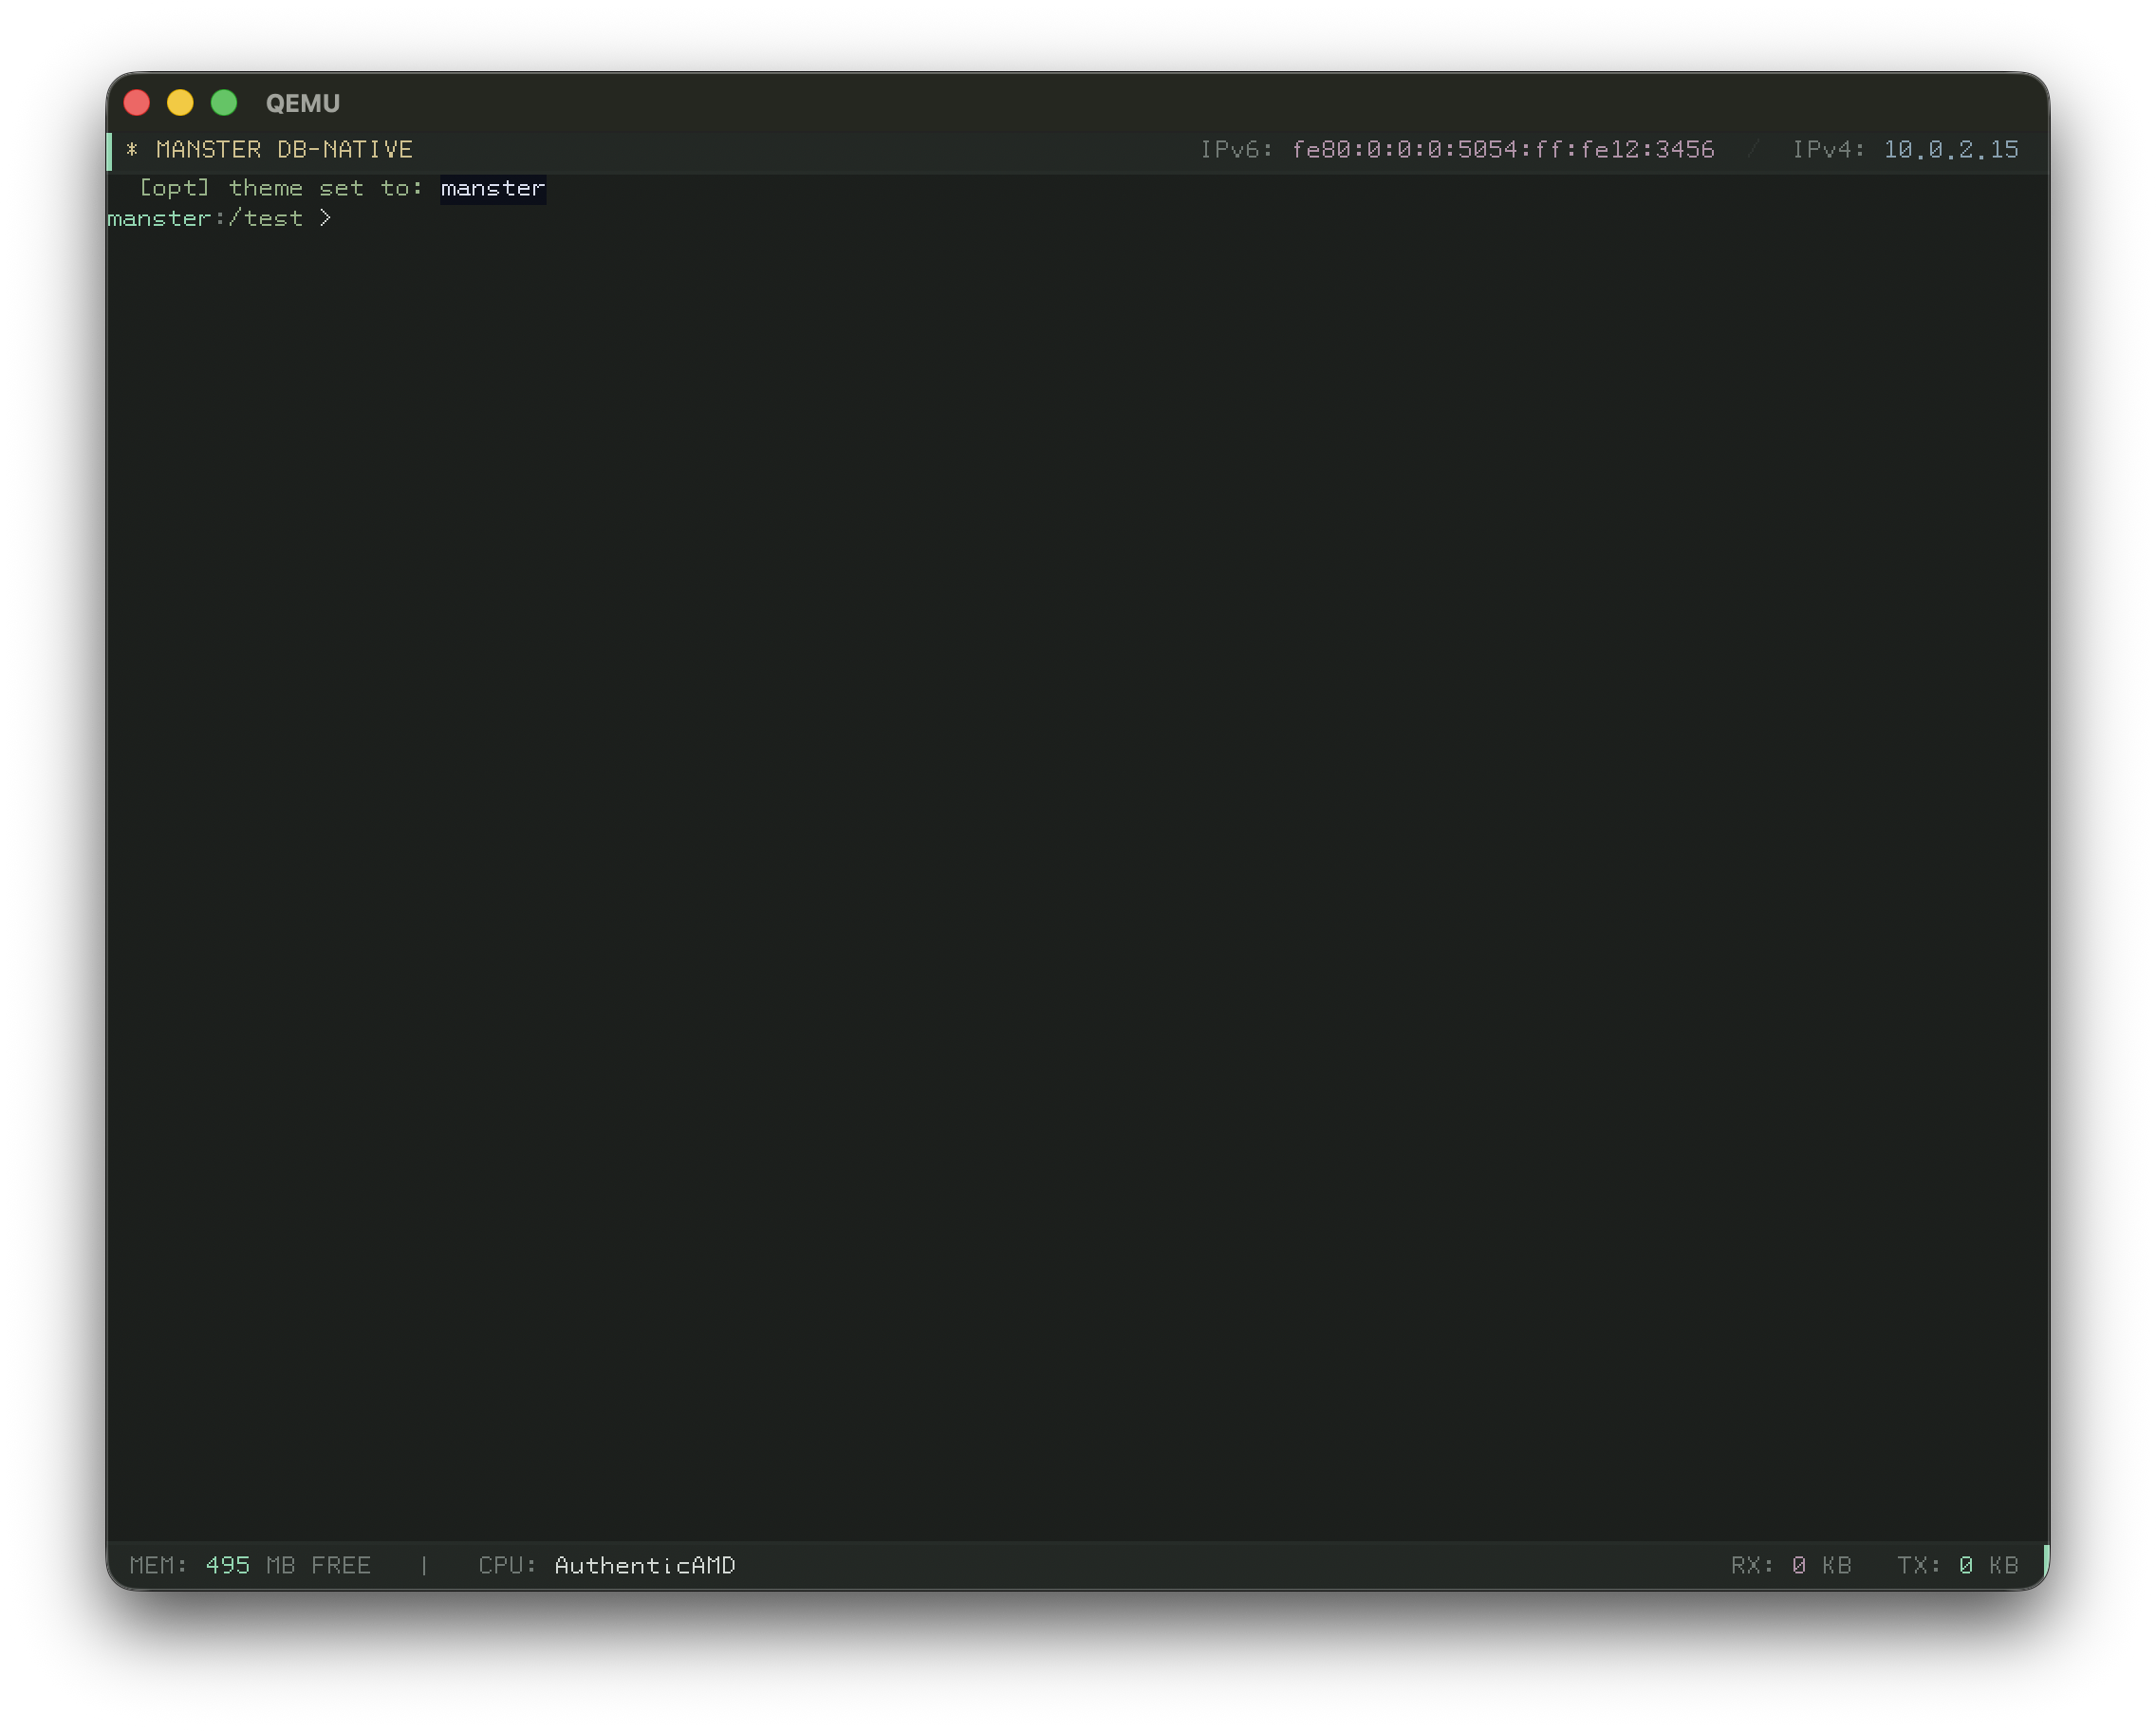Viewport: 2156px width, 1731px height.
Task: Place cursor at the manster:/test prompt
Action: click(x=330, y=218)
